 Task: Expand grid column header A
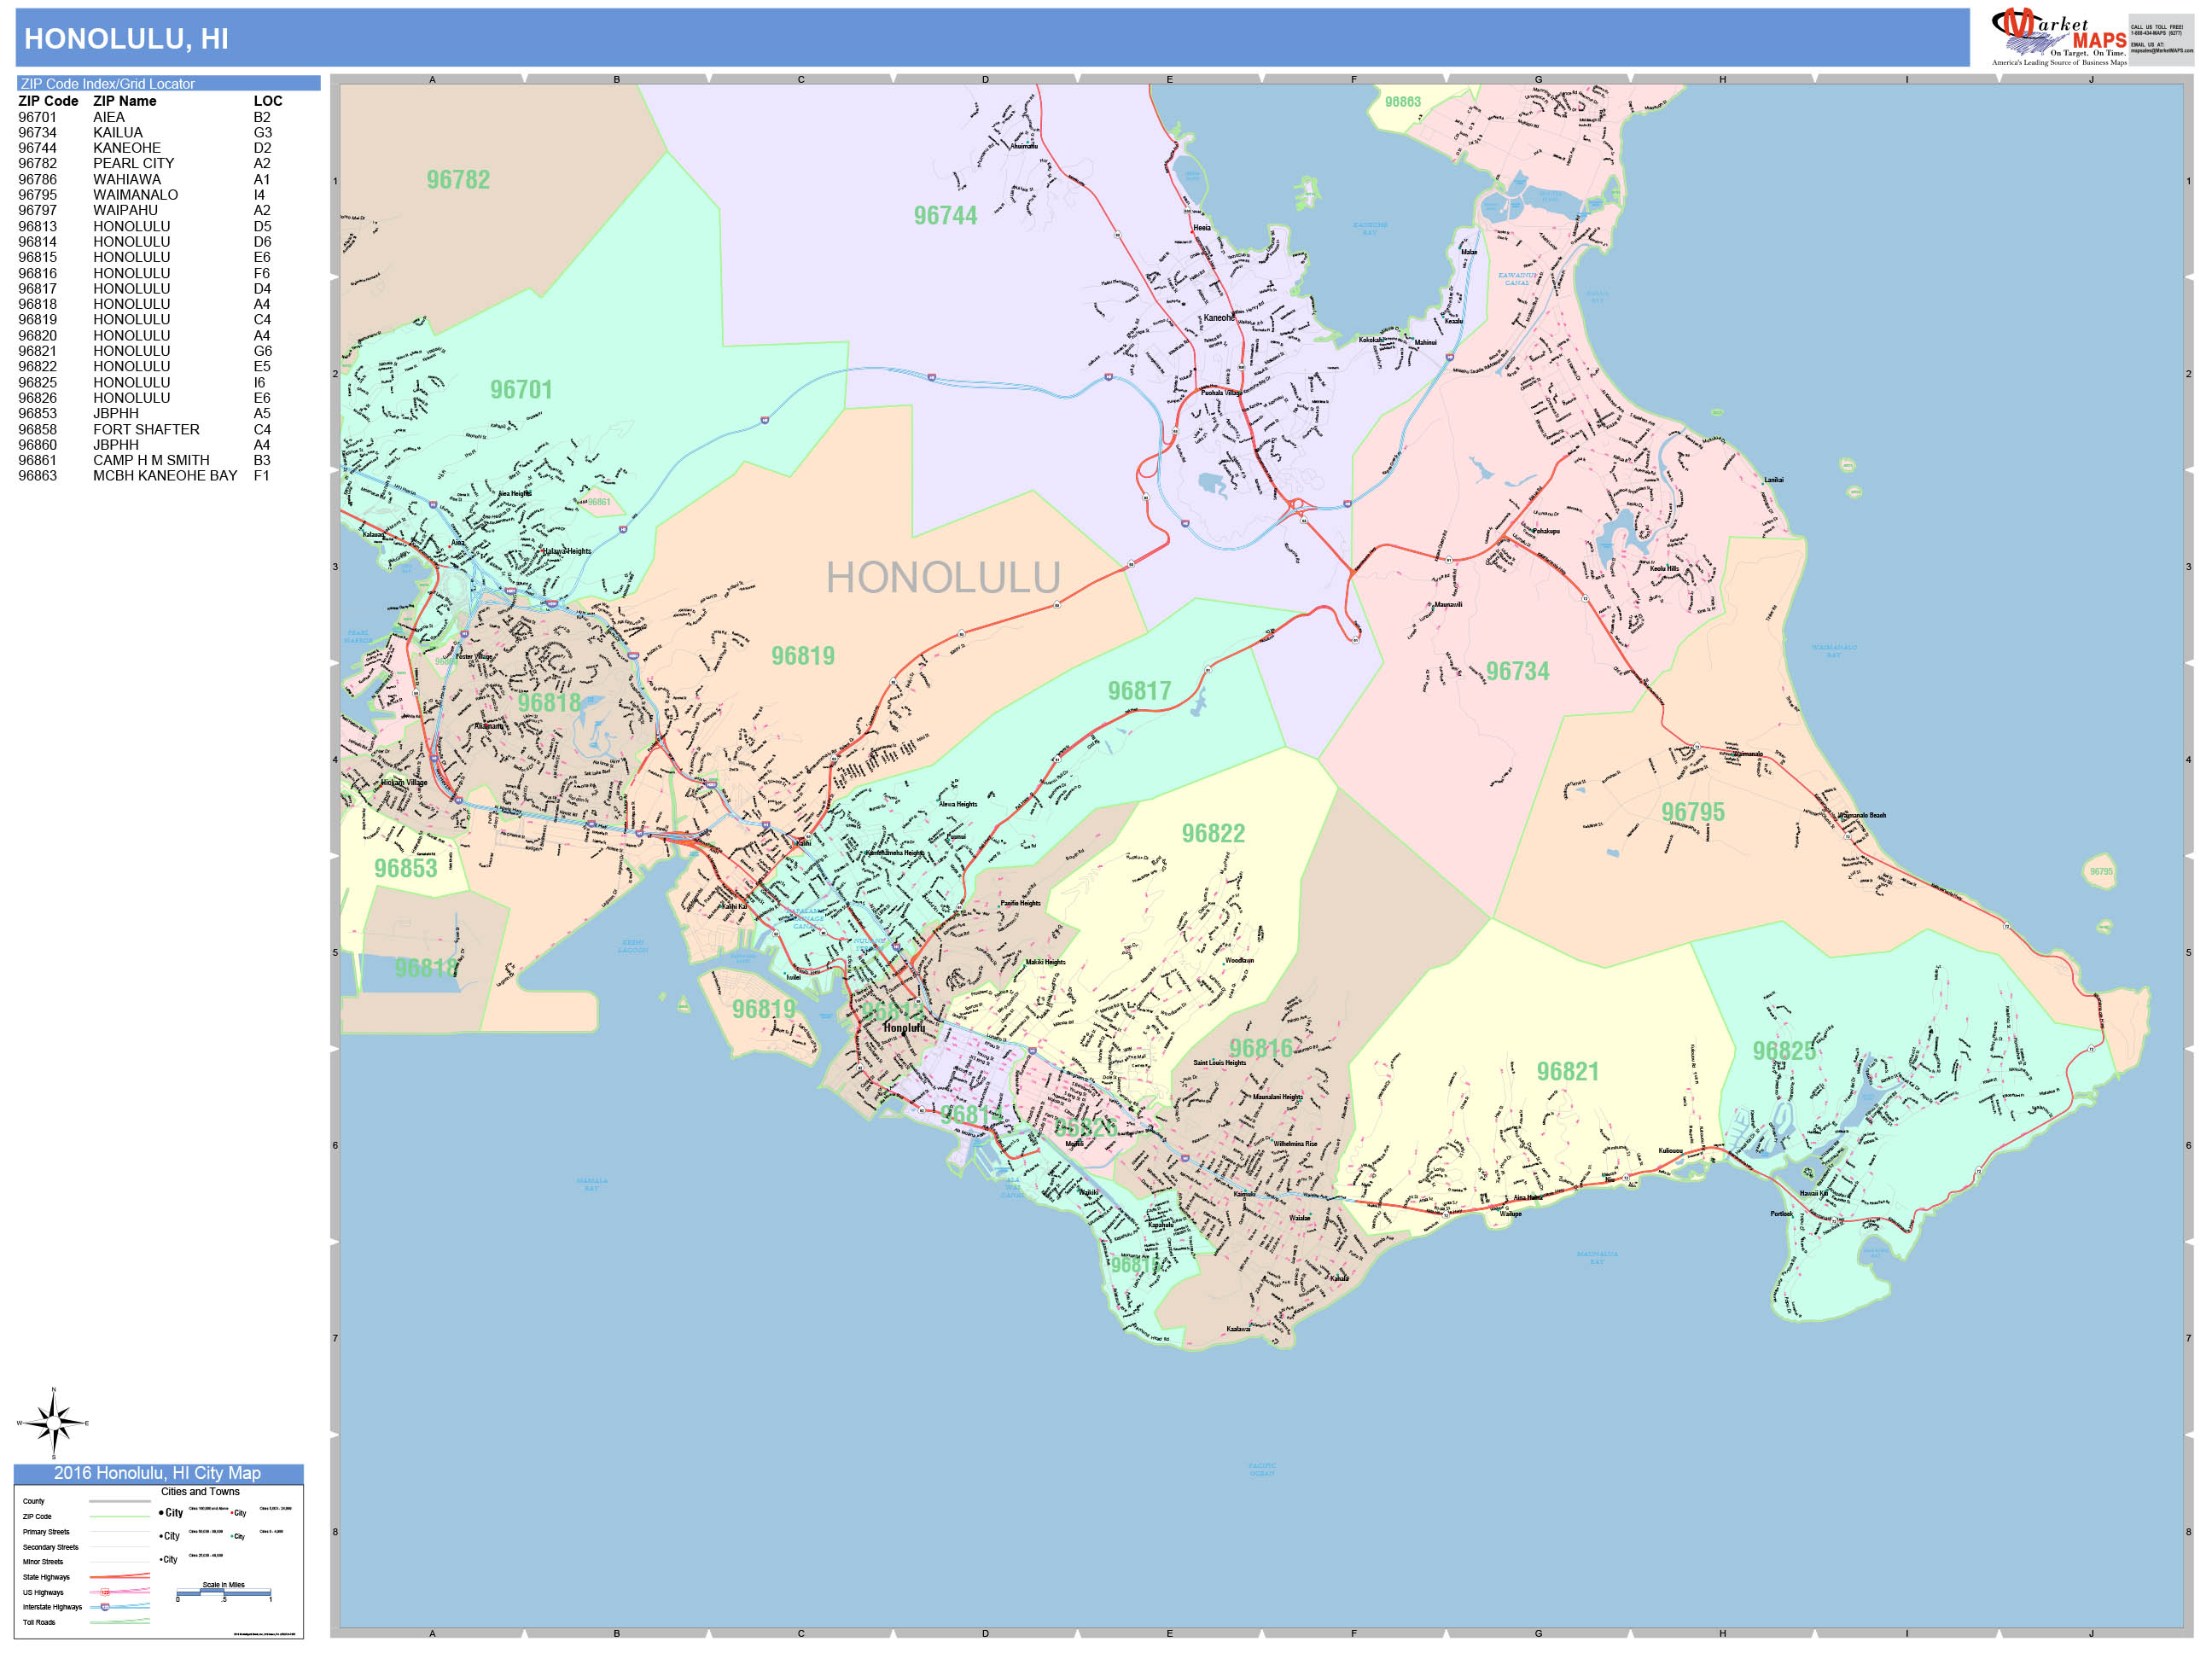(x=431, y=78)
